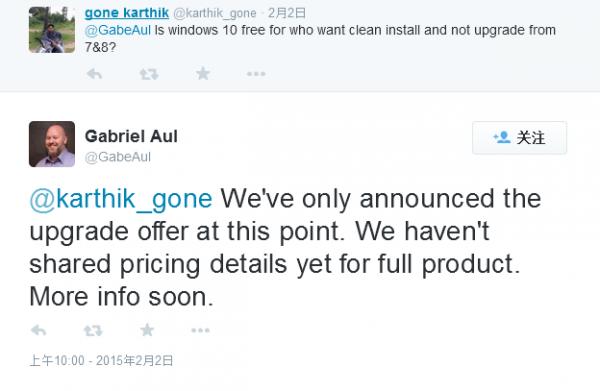Click the @GabeAul handle under name
The image size is (600, 391).
click(x=117, y=157)
